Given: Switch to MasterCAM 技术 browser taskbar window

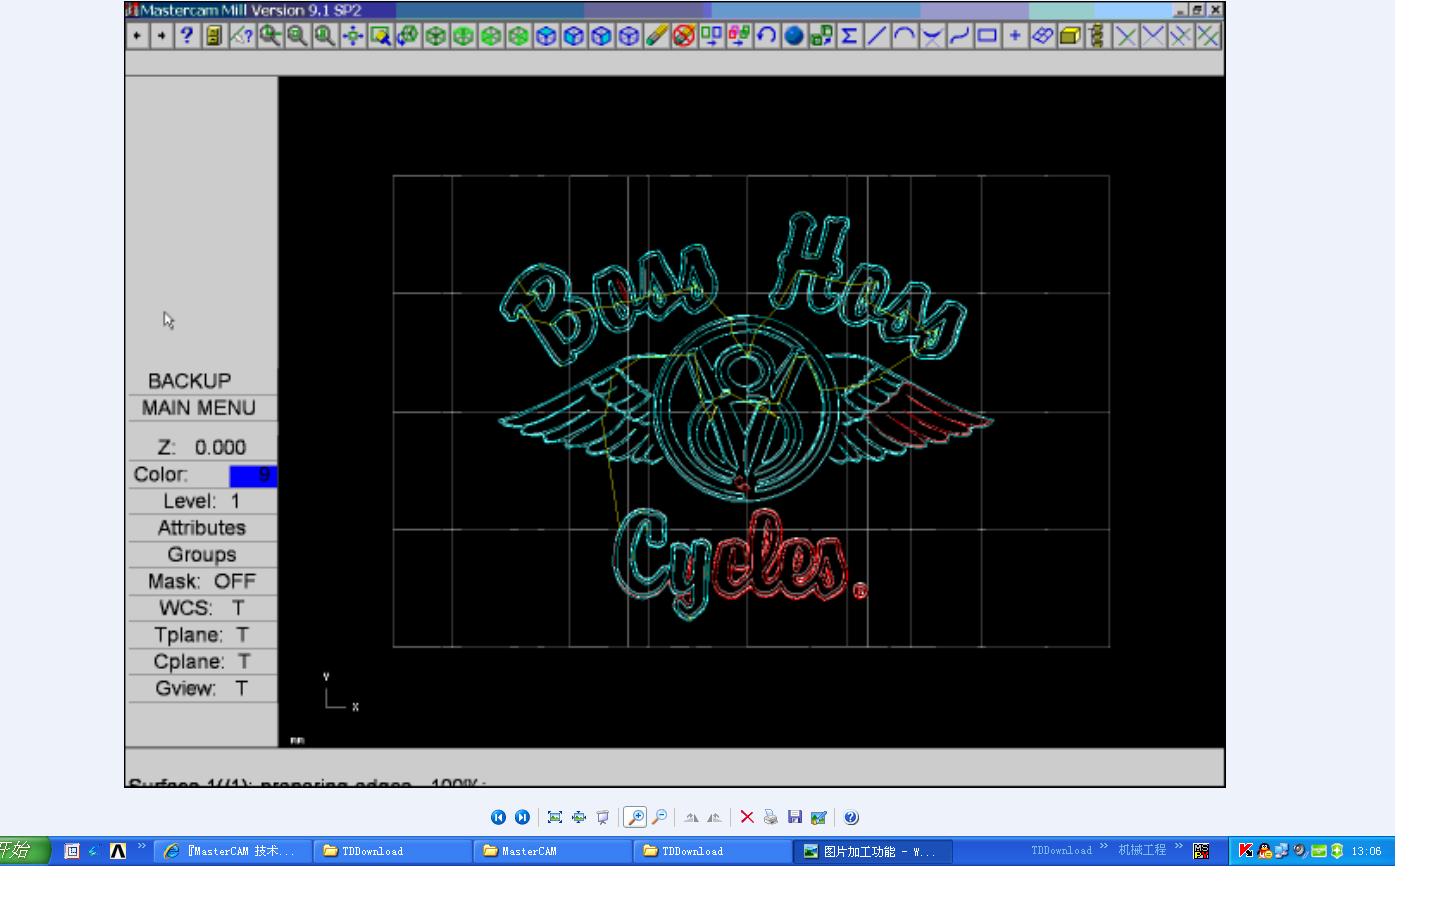Looking at the screenshot, I should 232,851.
